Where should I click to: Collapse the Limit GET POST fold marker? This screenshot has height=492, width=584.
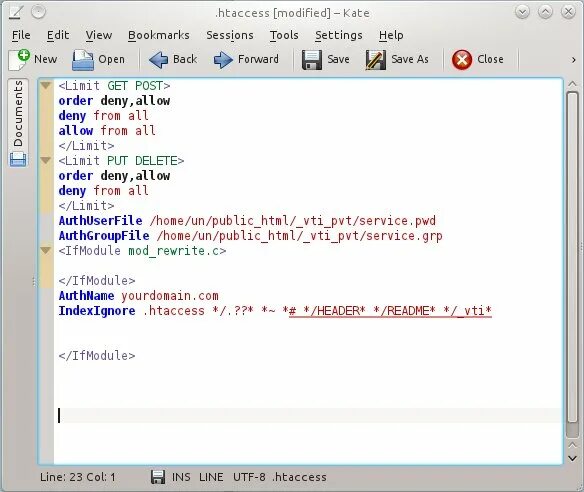click(45, 86)
